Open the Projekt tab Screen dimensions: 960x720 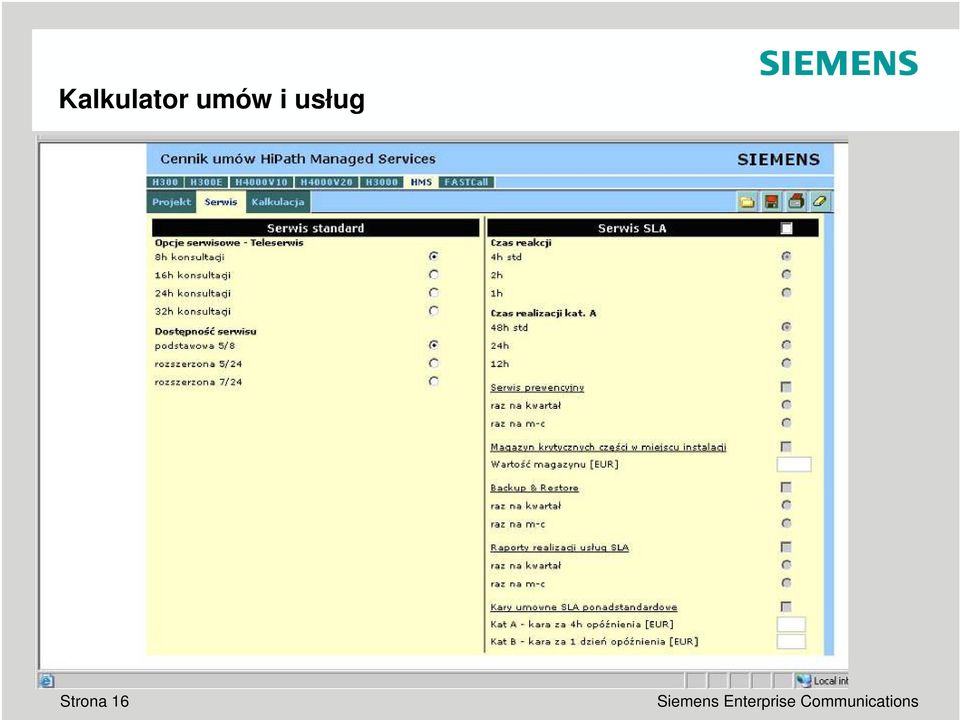tap(171, 202)
